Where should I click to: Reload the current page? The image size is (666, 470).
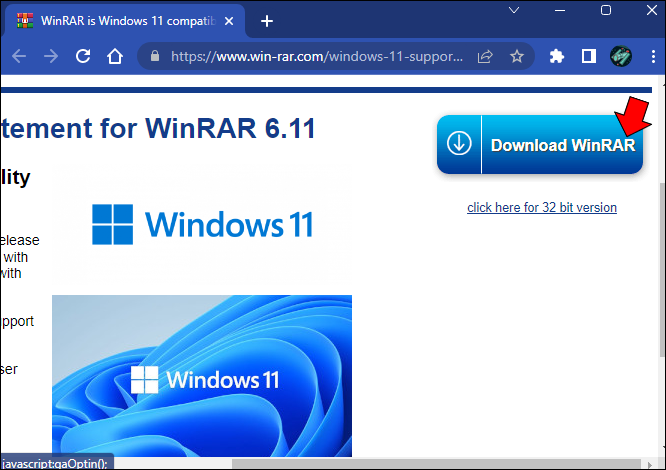coord(83,56)
